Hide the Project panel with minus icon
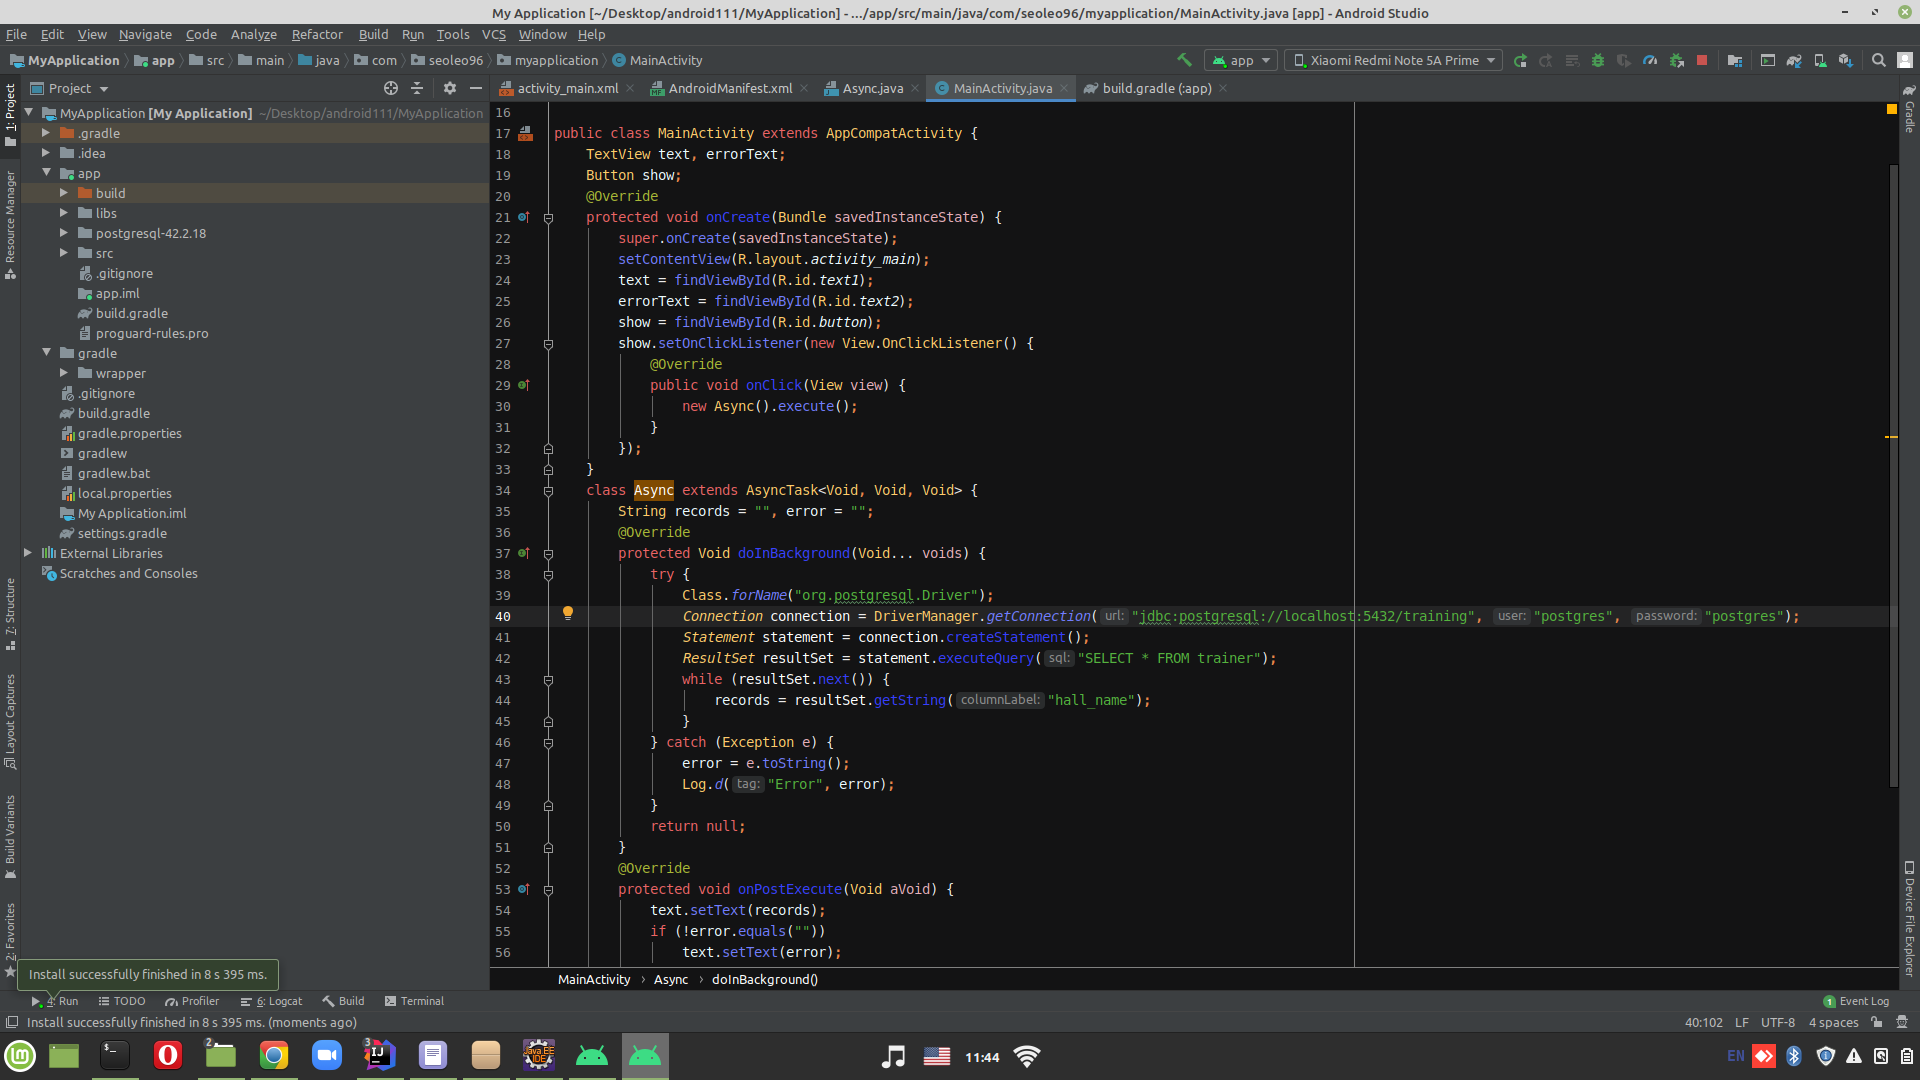Image resolution: width=1920 pixels, height=1080 pixels. click(x=476, y=88)
